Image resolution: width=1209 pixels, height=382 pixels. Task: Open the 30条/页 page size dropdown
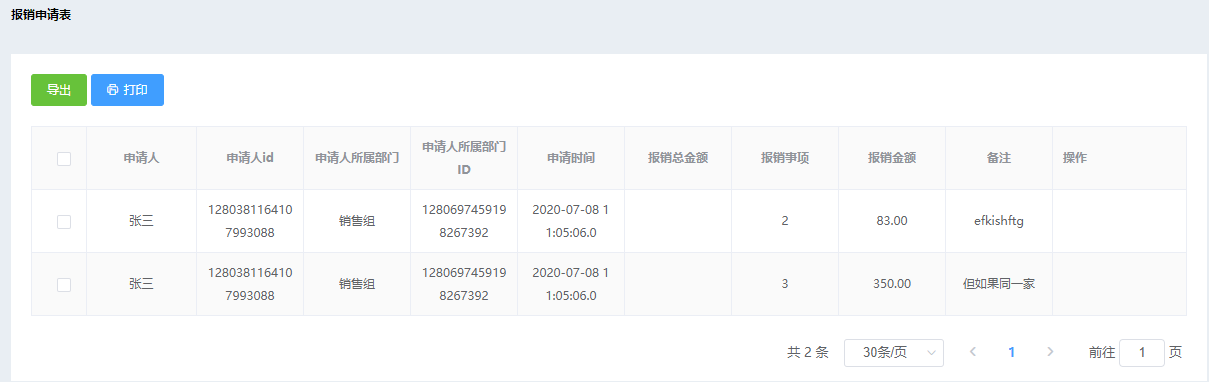click(x=894, y=352)
